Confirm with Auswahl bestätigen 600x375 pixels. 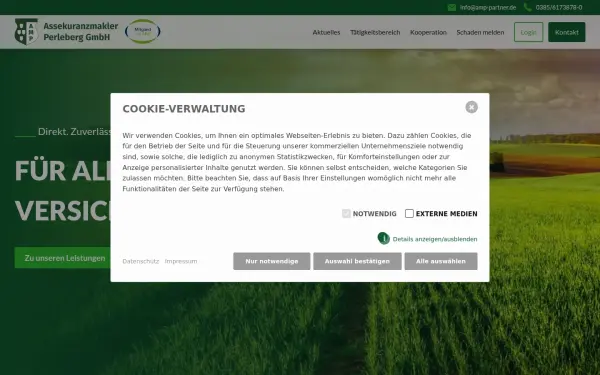357,261
